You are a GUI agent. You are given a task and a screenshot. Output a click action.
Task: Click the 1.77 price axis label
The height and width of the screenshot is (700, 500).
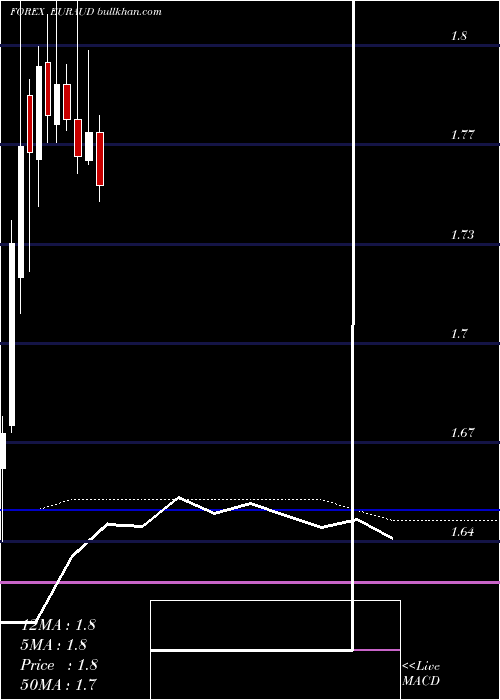(x=463, y=134)
